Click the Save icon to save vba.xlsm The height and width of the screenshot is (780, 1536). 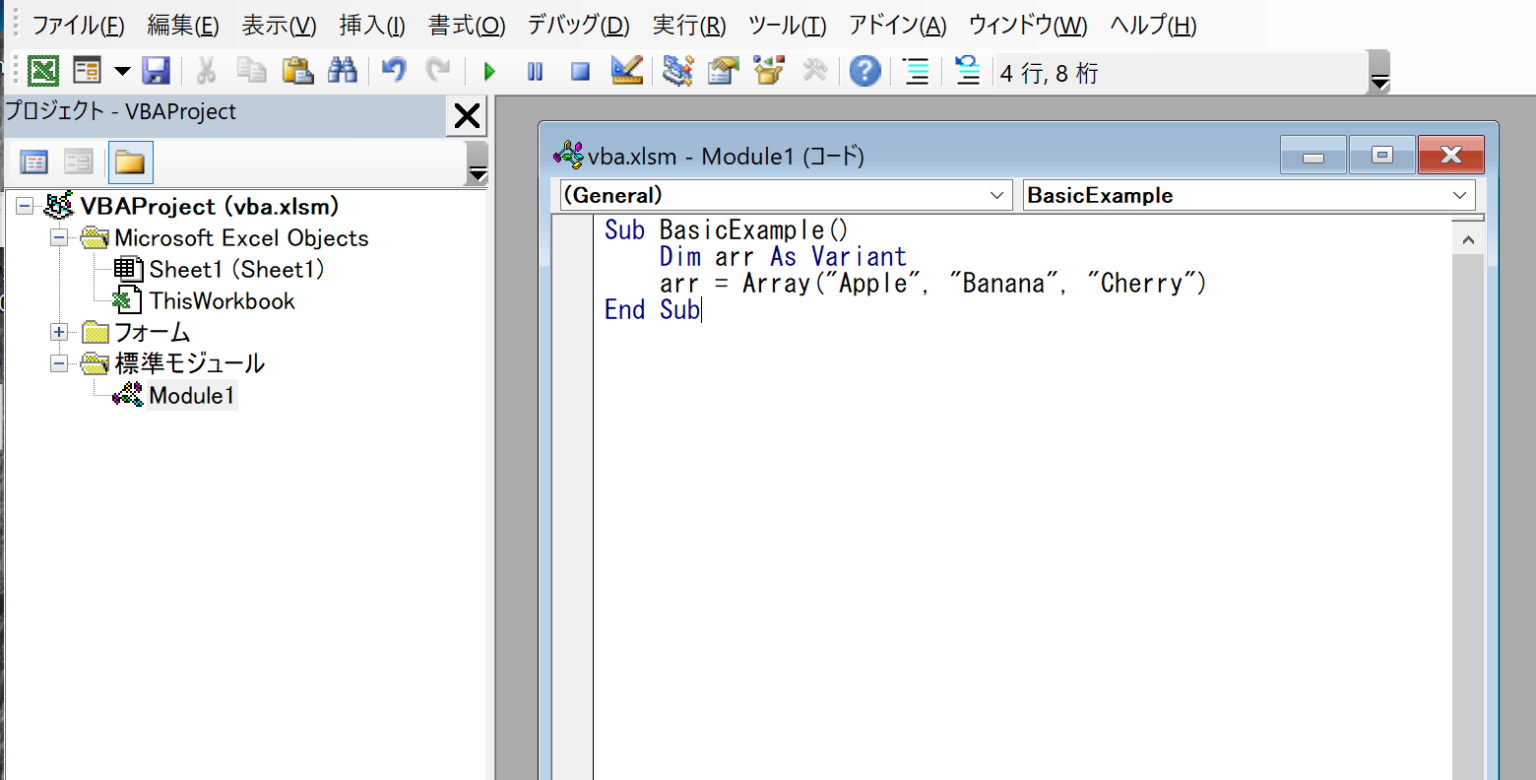pos(156,71)
